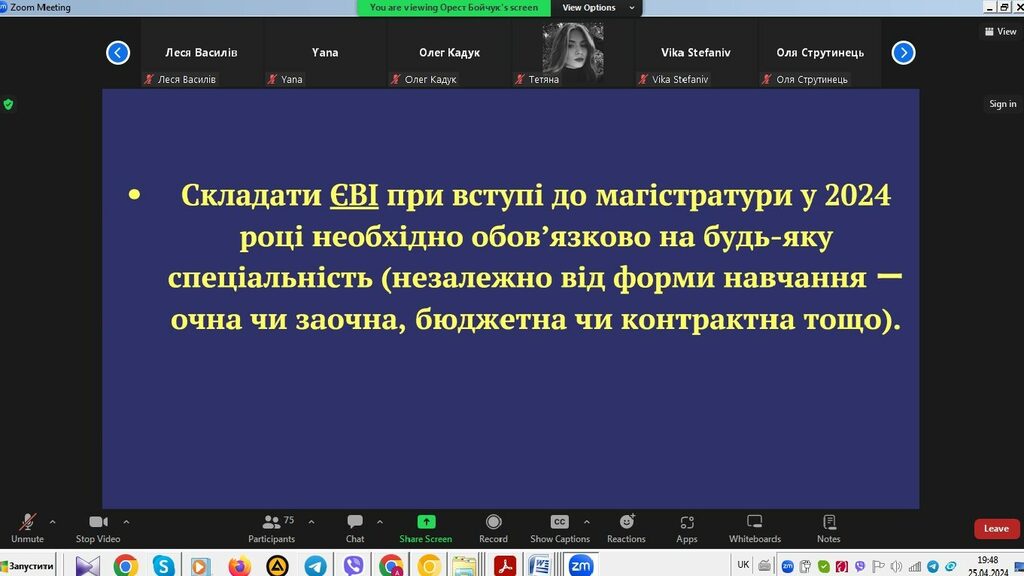Expand audio options arrow beside Unmute
1024x576 pixels.
pos(52,521)
